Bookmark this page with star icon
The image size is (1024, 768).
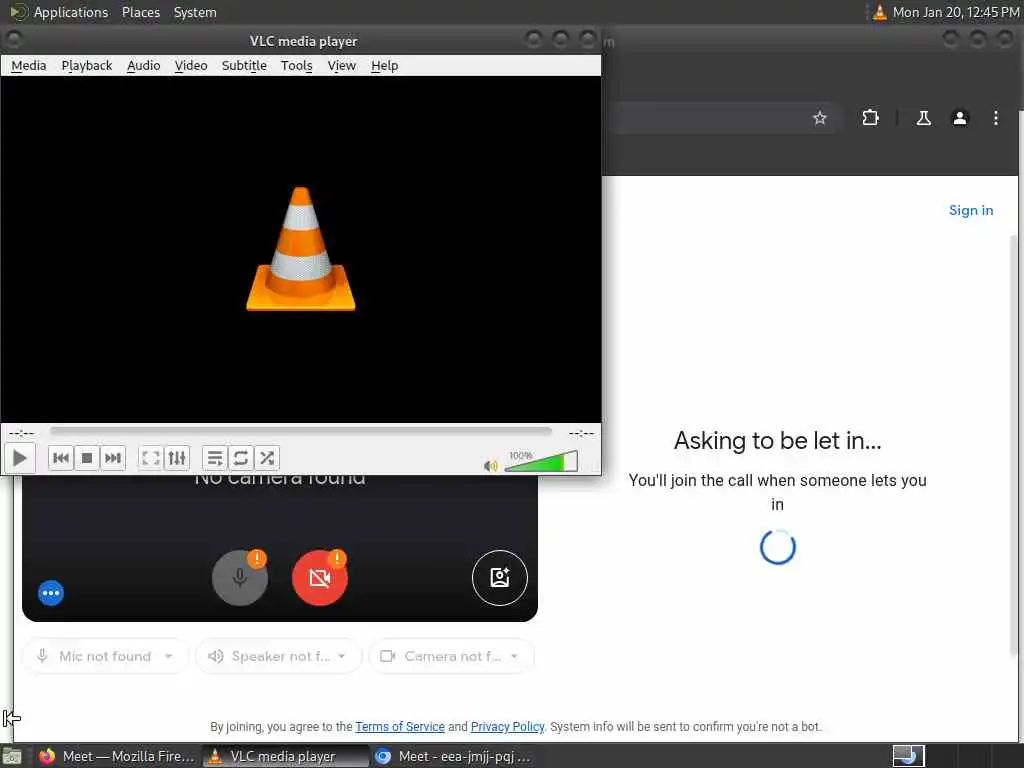click(x=820, y=118)
